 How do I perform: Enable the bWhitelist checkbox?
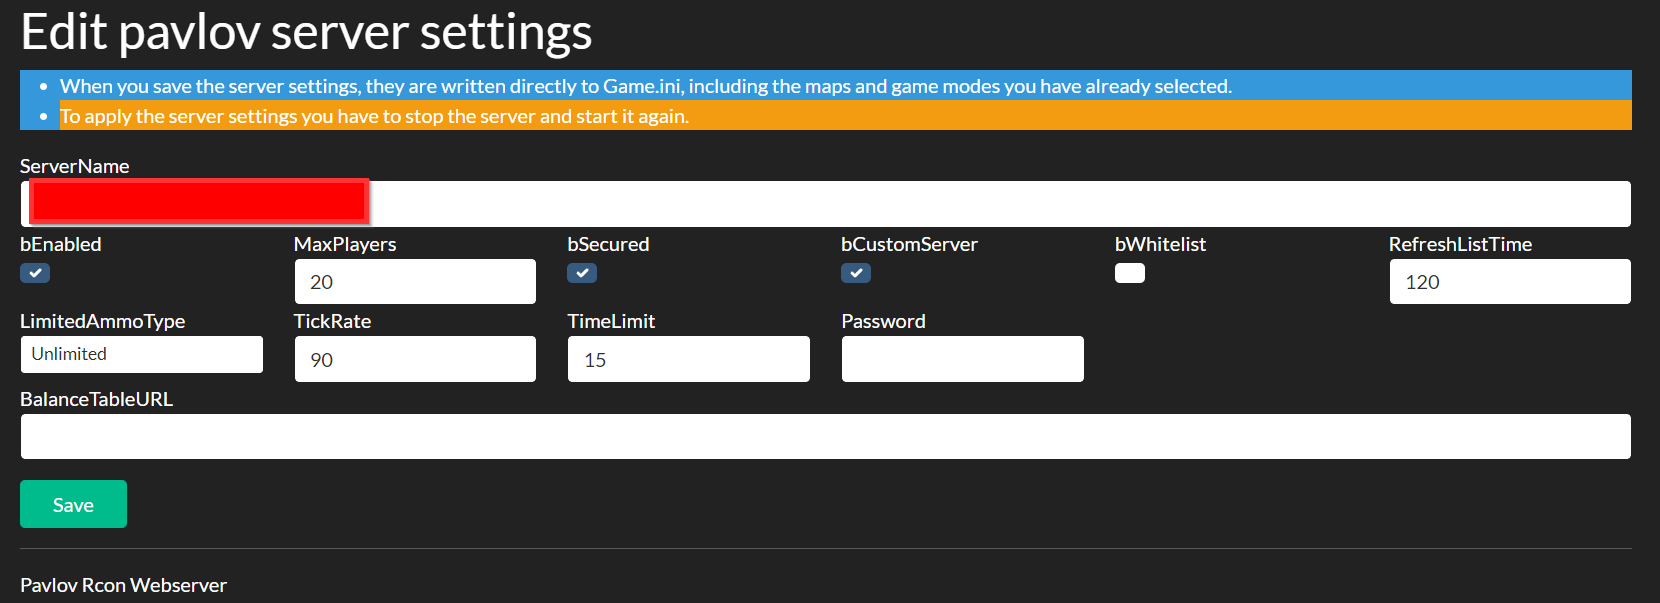[x=1130, y=273]
